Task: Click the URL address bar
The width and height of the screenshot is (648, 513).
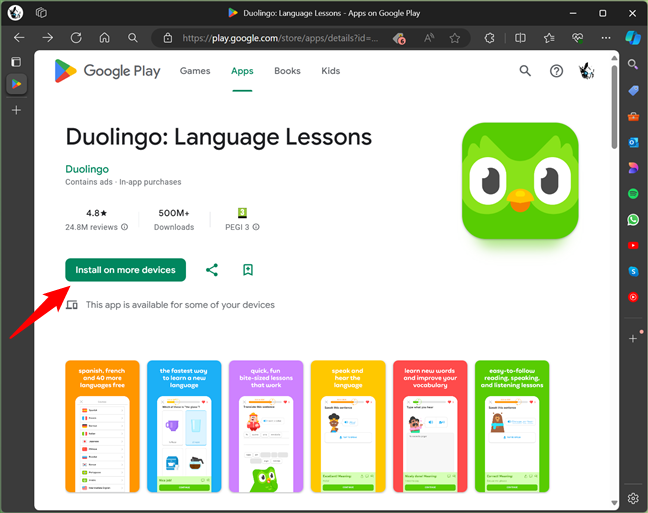Action: 280,38
